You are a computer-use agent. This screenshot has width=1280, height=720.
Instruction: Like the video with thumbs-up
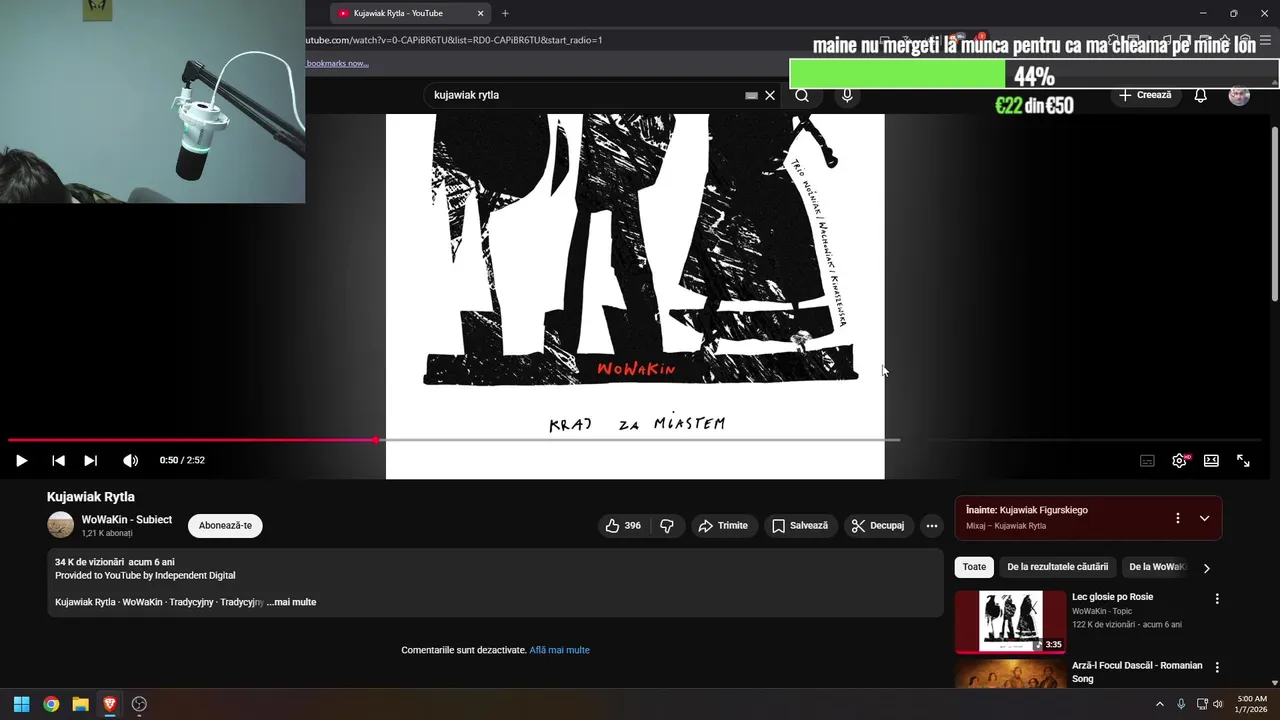[622, 525]
